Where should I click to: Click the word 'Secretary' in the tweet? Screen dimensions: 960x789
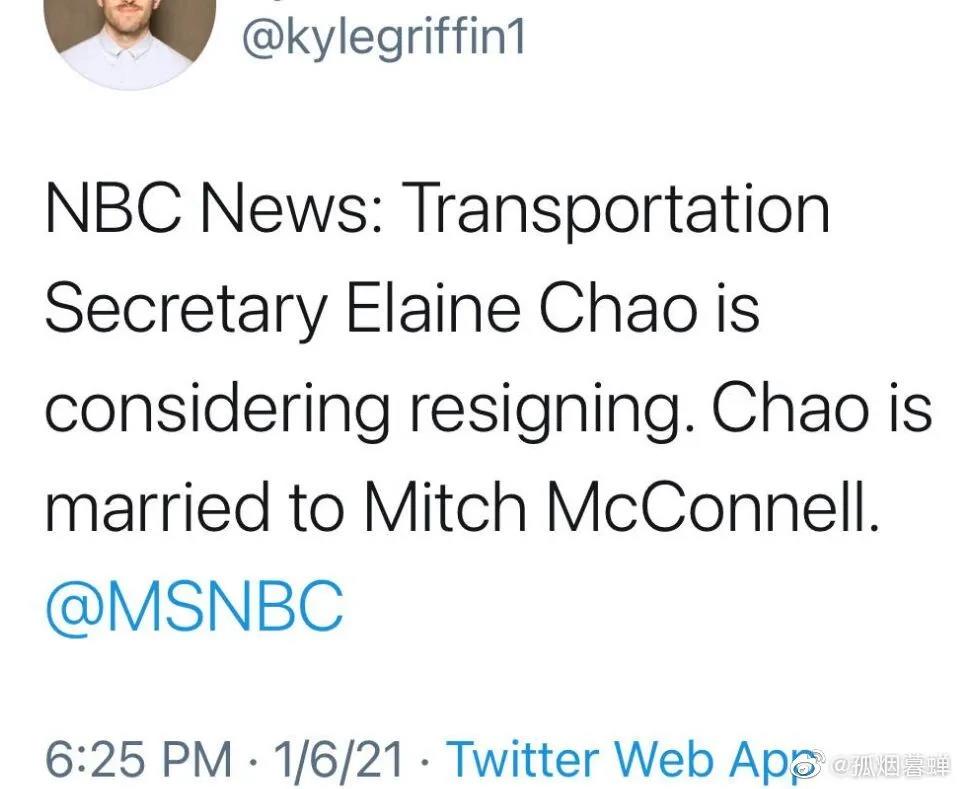point(186,311)
